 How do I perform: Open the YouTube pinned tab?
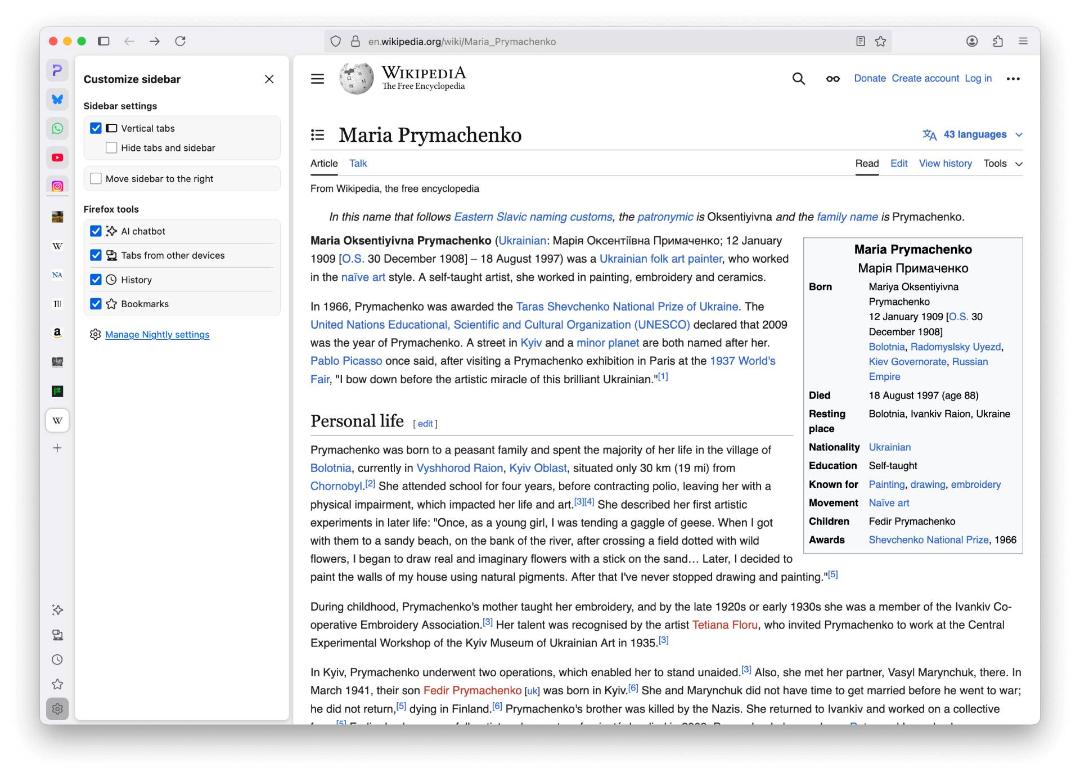pos(57,158)
